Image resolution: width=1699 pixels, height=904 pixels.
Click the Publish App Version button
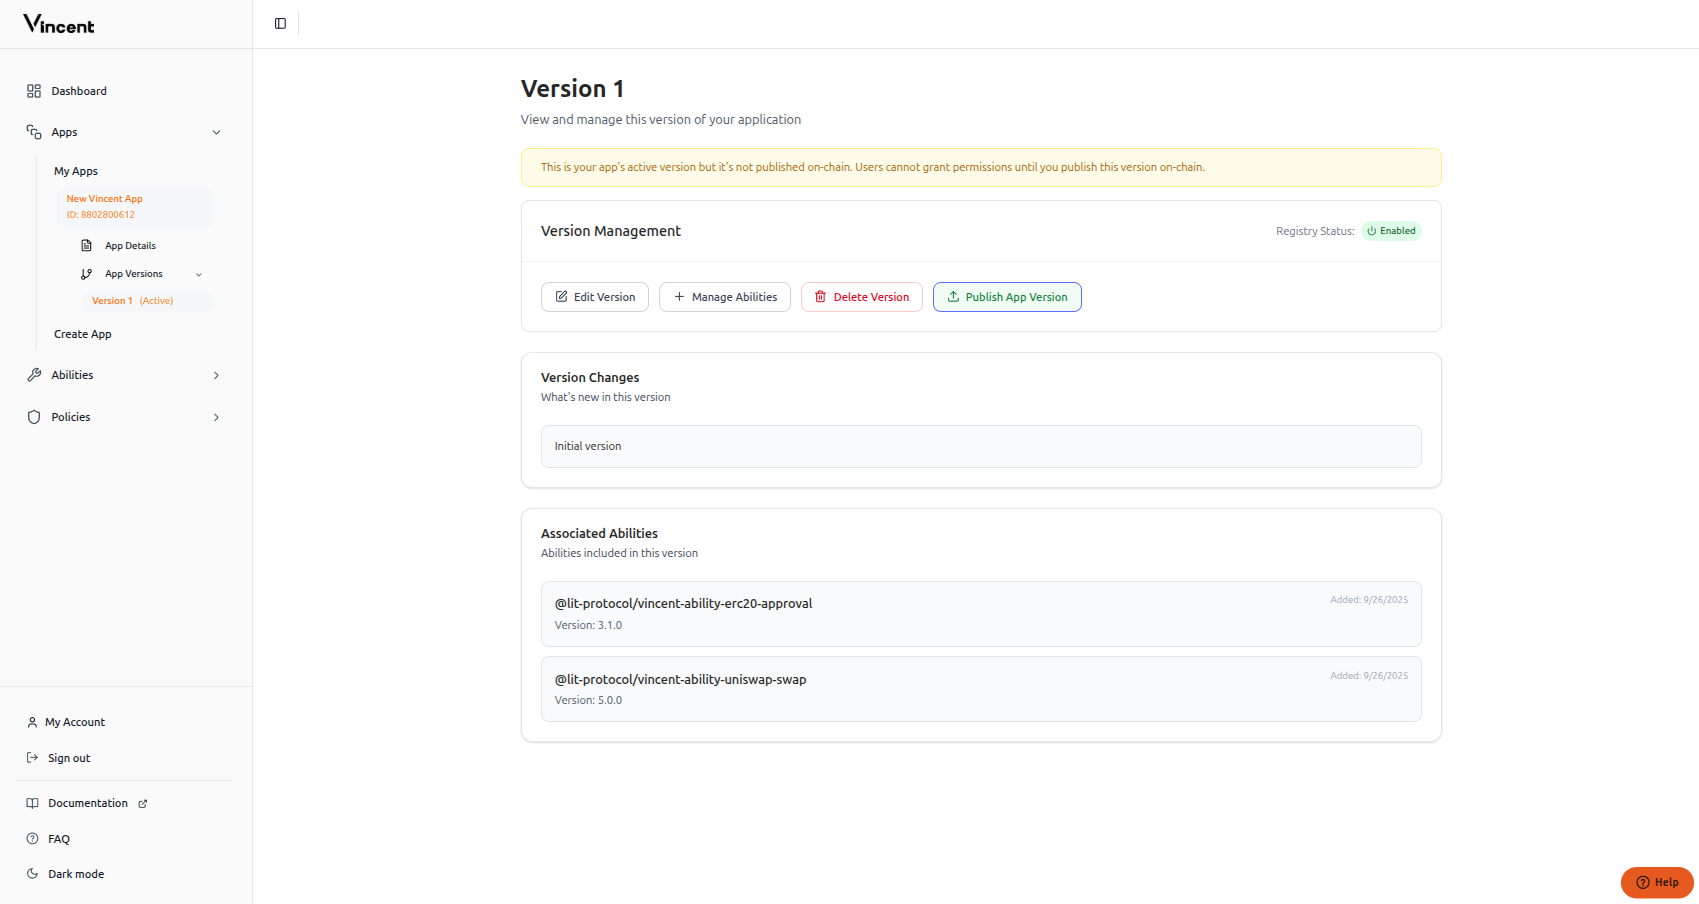coord(1007,296)
